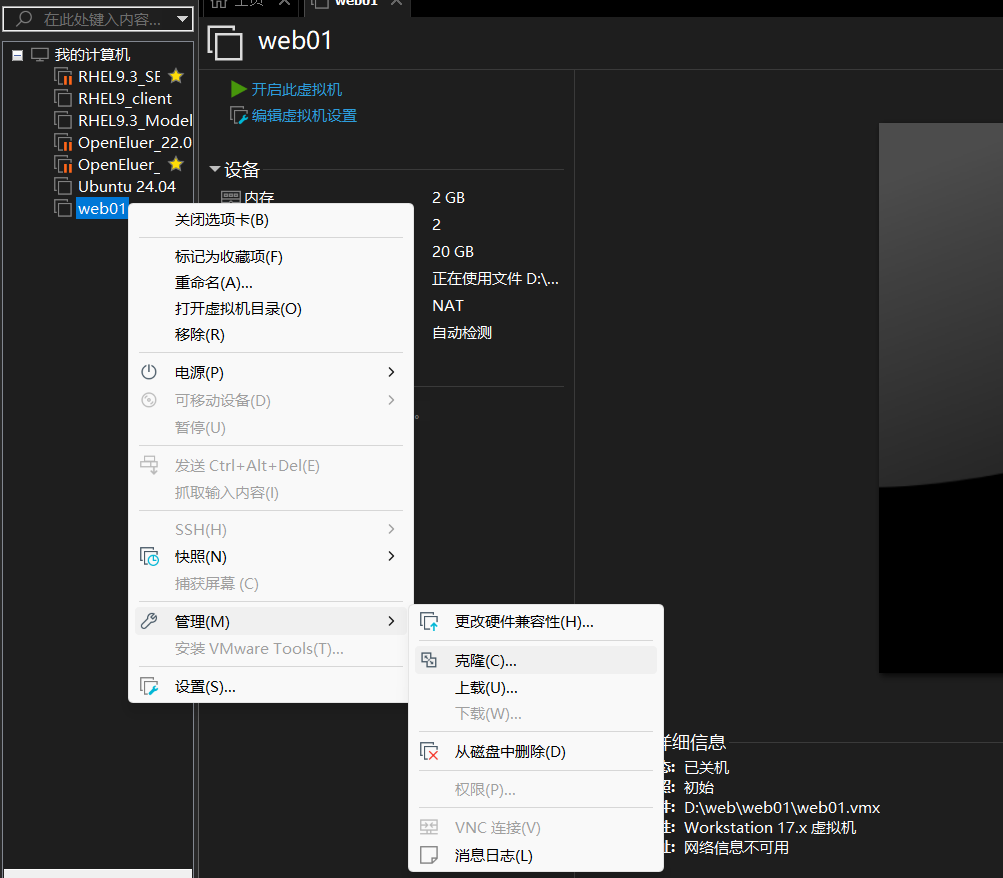This screenshot has height=878, width=1003.
Task: Click the Workstation 17.x 虚拟机 compatibility text
Action: click(770, 827)
